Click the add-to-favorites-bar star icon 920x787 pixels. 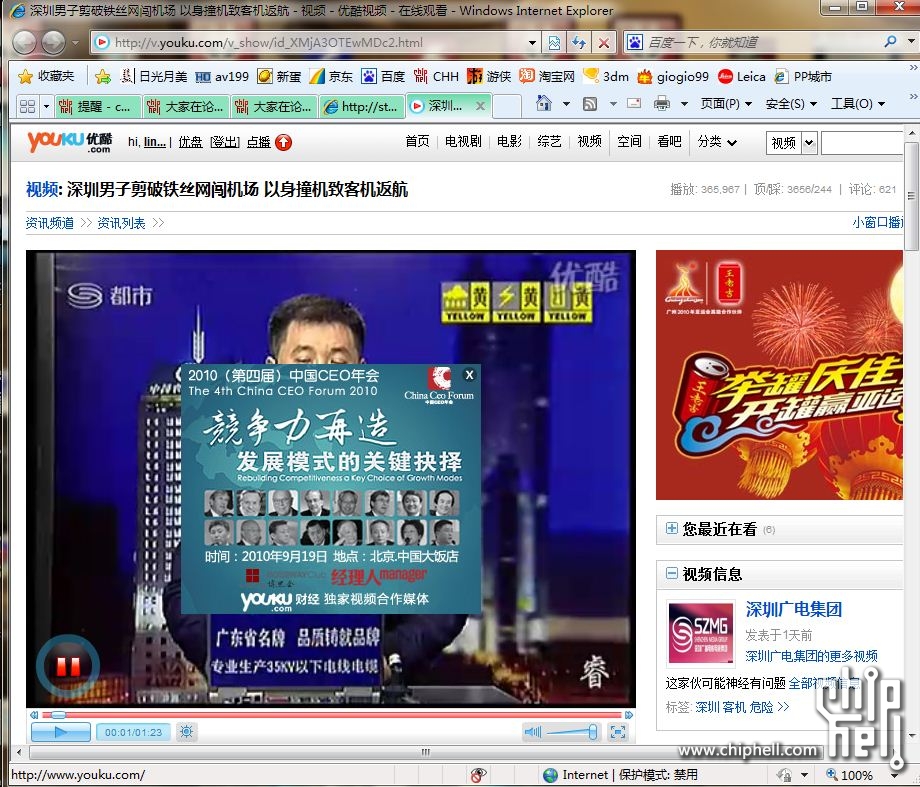[103, 76]
